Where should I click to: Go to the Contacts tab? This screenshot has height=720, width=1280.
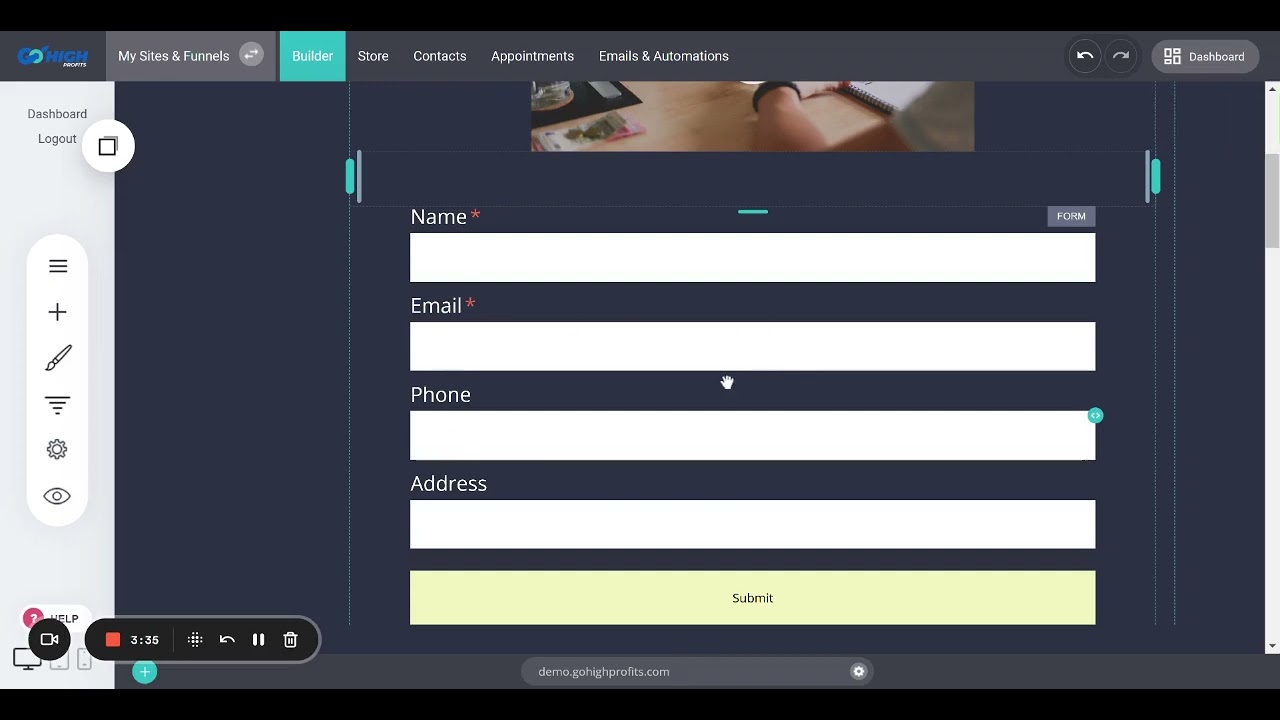click(x=440, y=56)
